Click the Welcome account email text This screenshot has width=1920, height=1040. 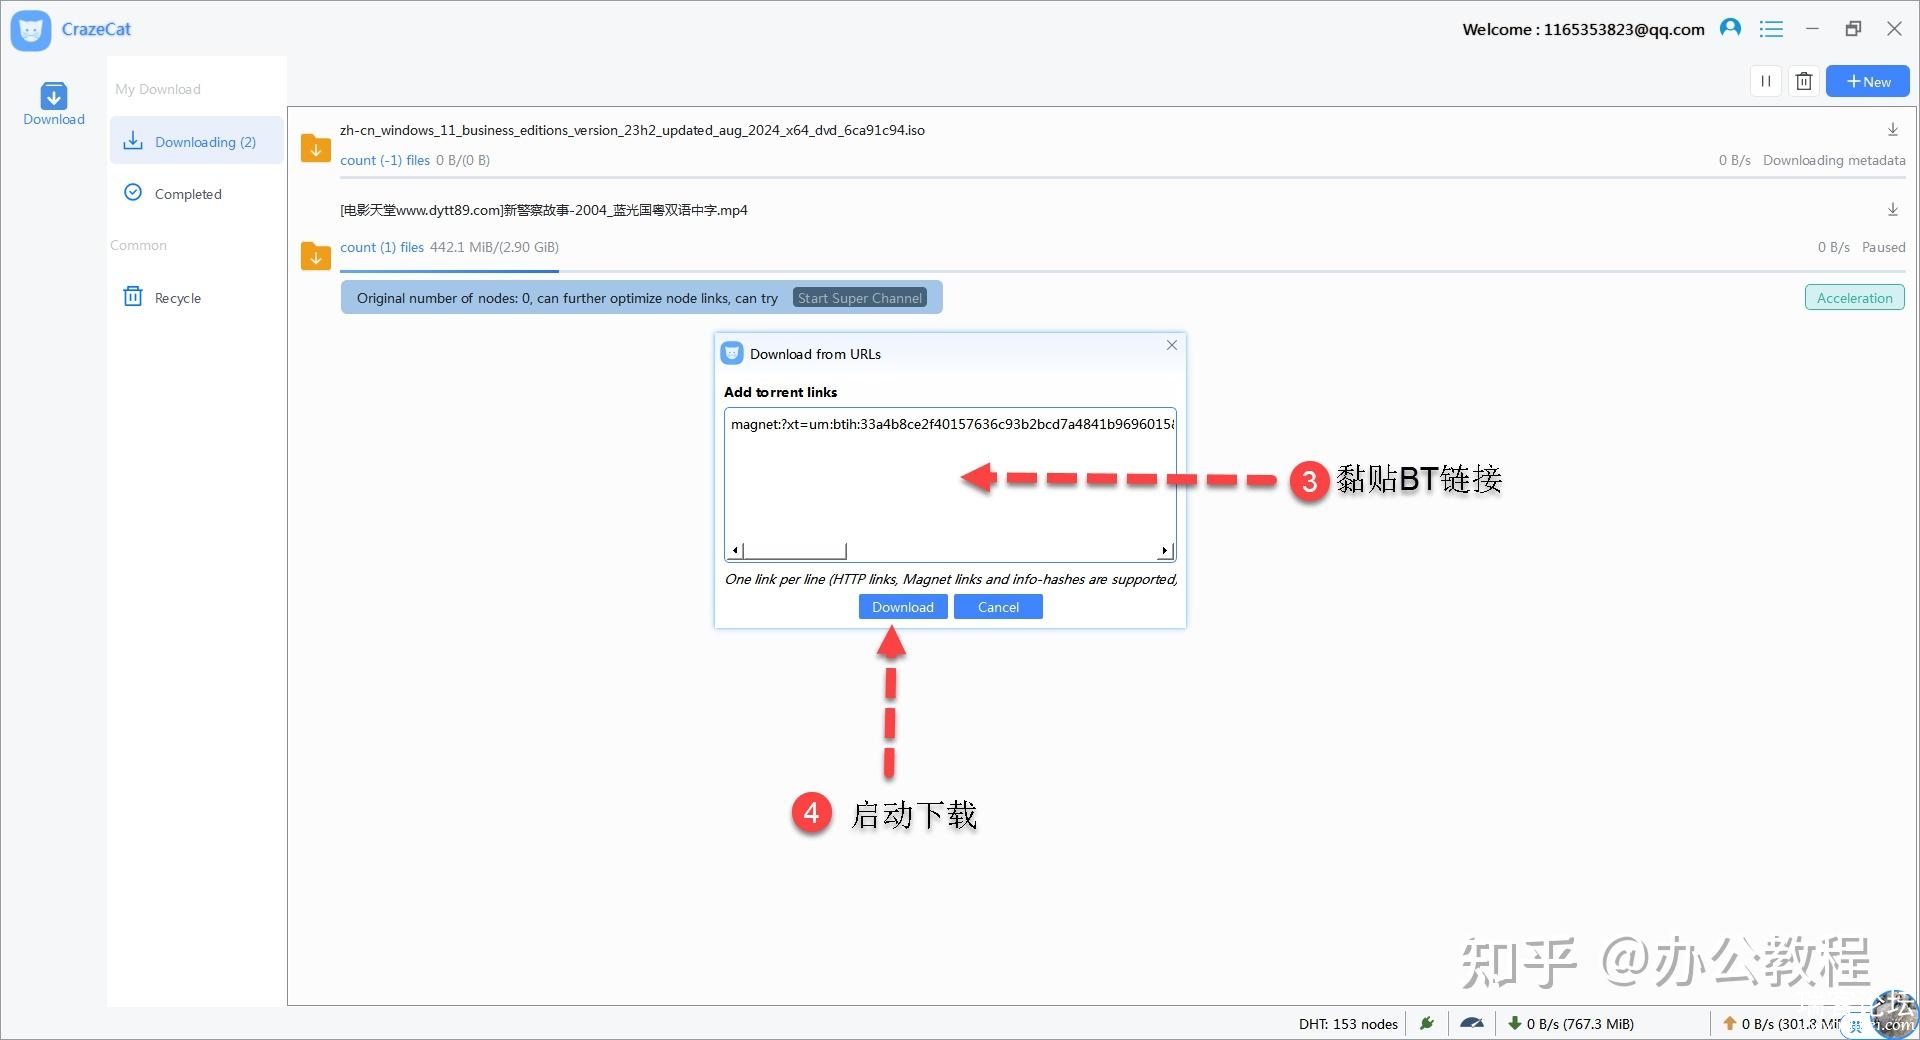click(1583, 29)
